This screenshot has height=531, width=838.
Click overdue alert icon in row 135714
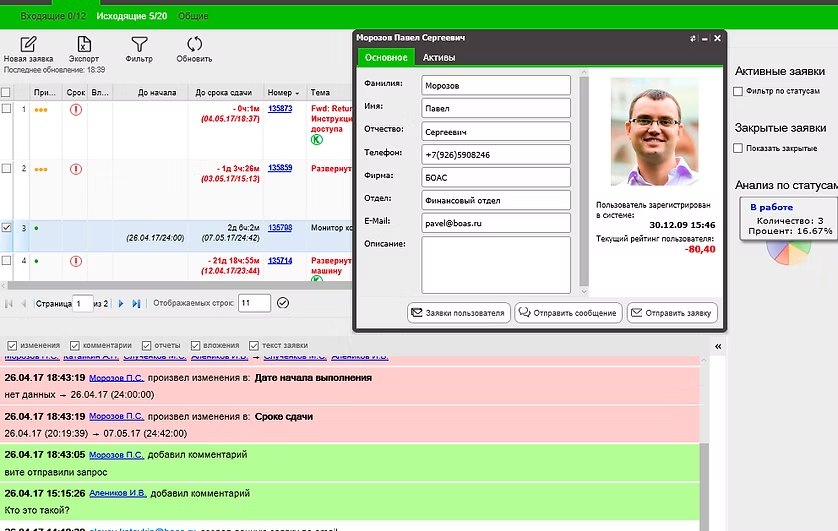point(76,261)
